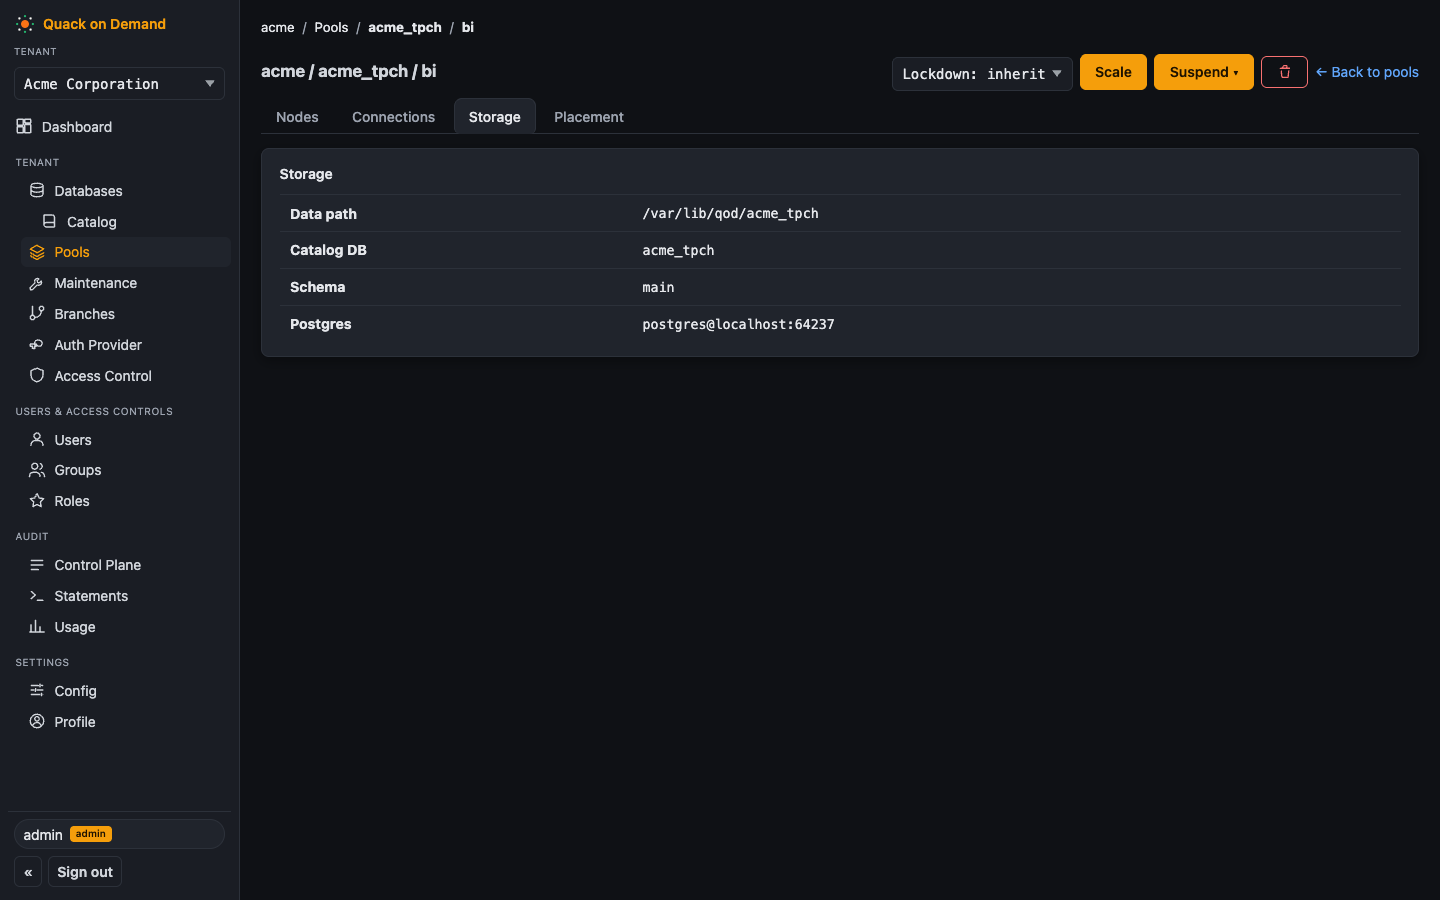
Task: Click the acme breadcrumb link
Action: (278, 27)
